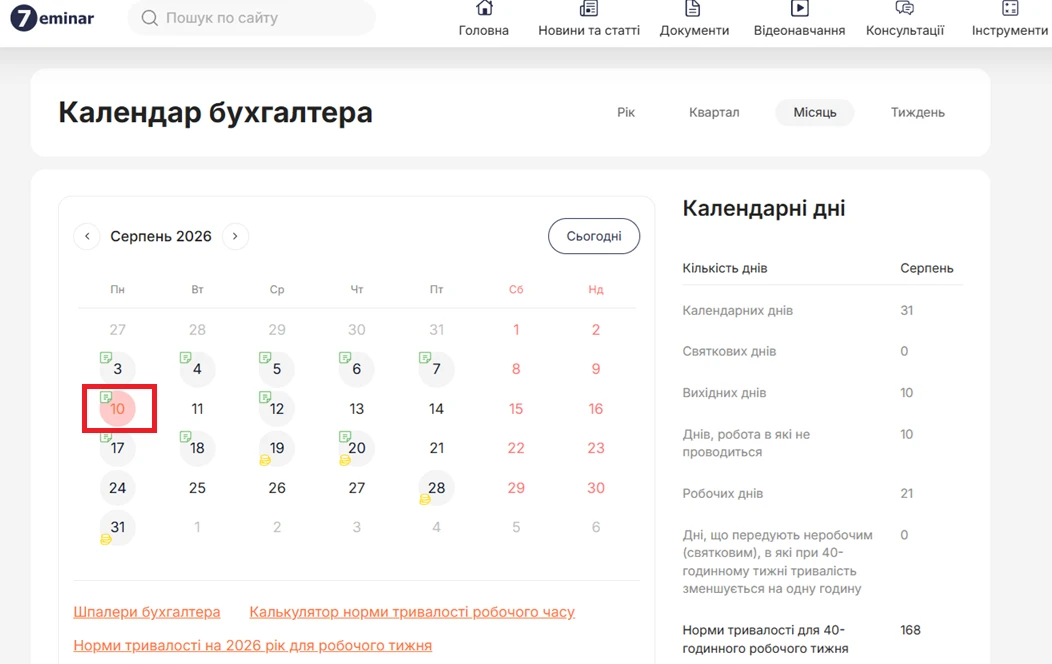Click the Календарних днів row

(823, 311)
